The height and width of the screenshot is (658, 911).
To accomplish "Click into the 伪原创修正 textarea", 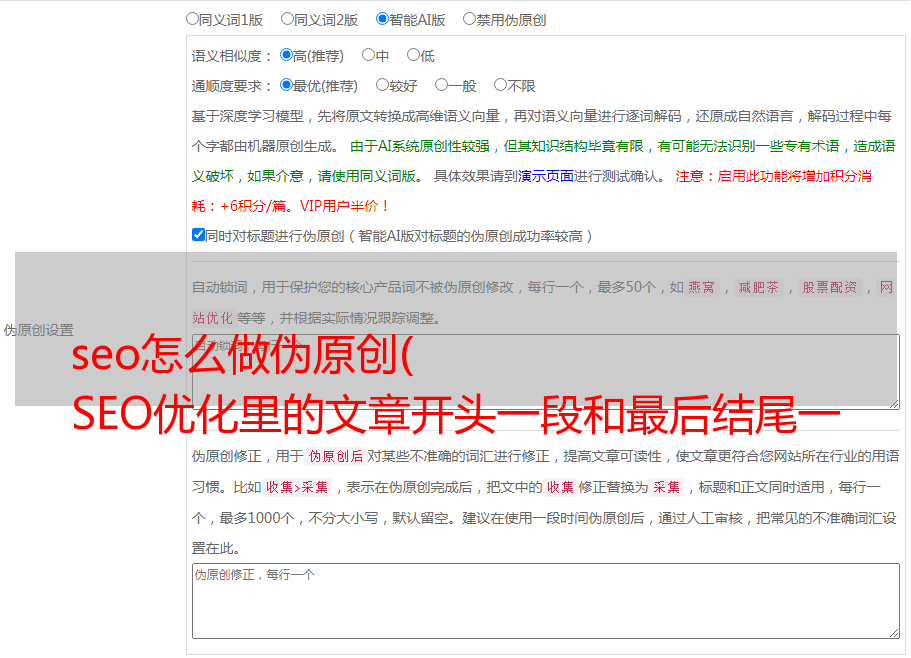I will click(546, 601).
